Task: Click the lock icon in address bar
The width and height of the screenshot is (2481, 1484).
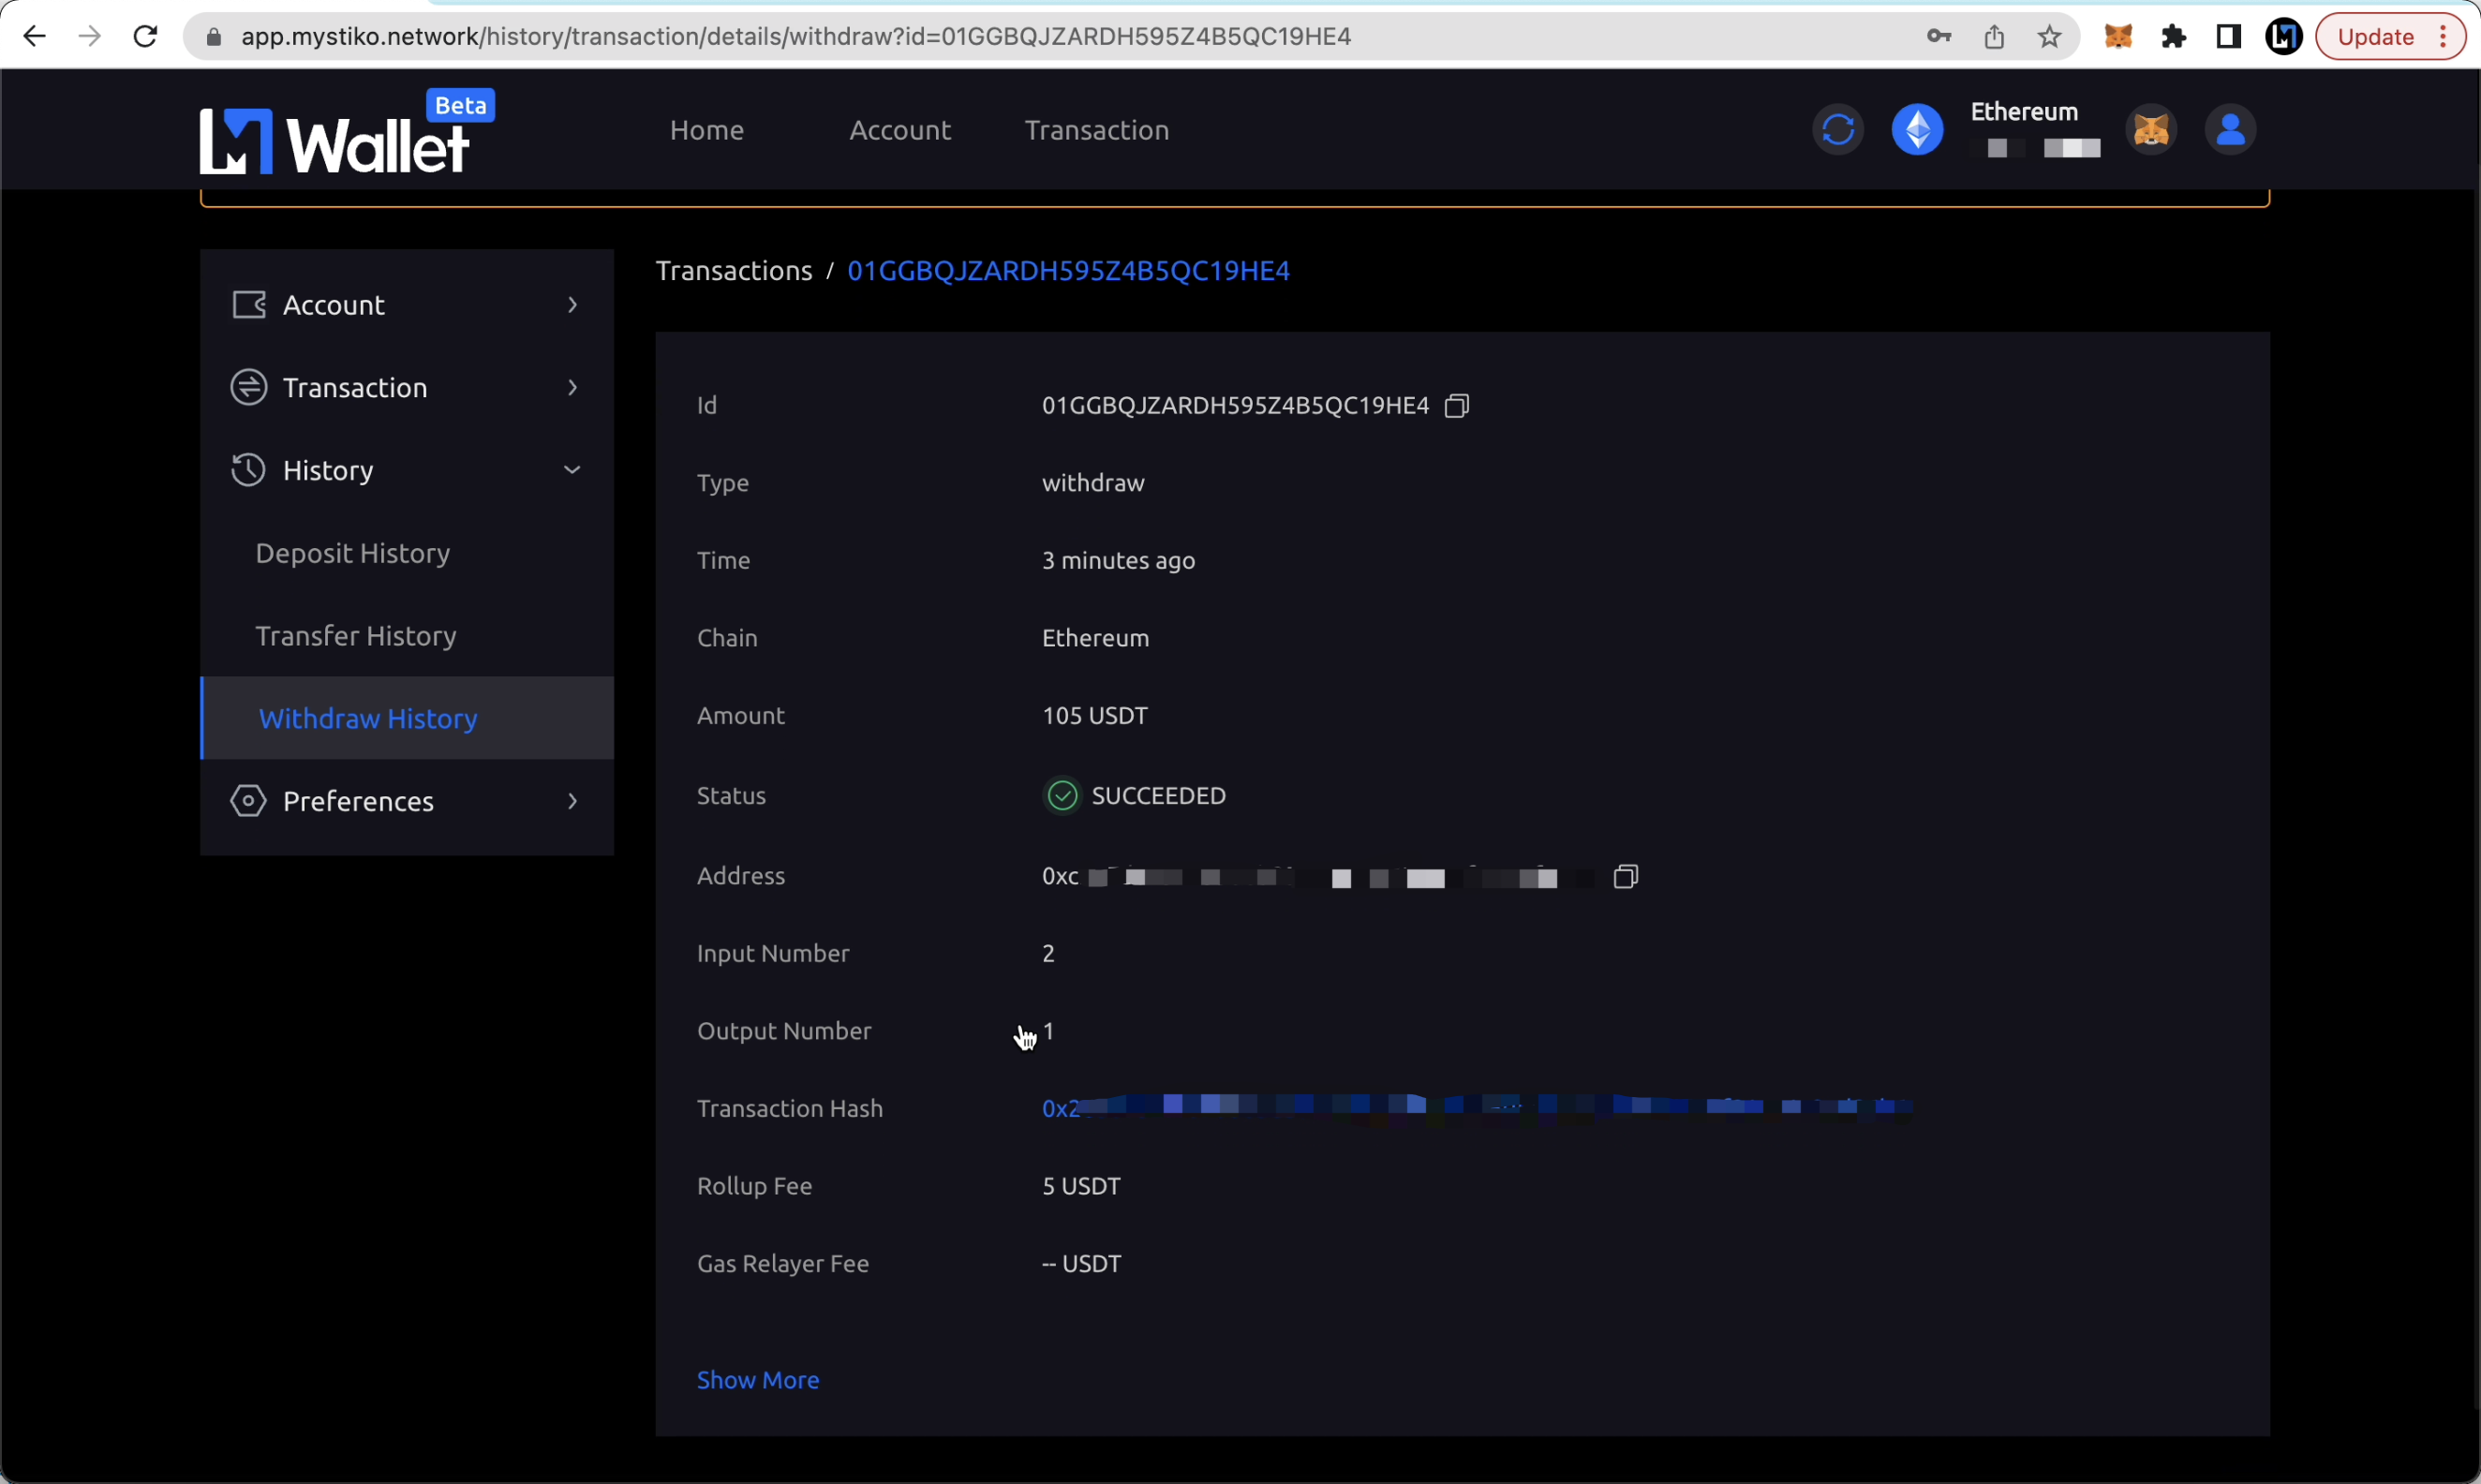Action: 213,37
